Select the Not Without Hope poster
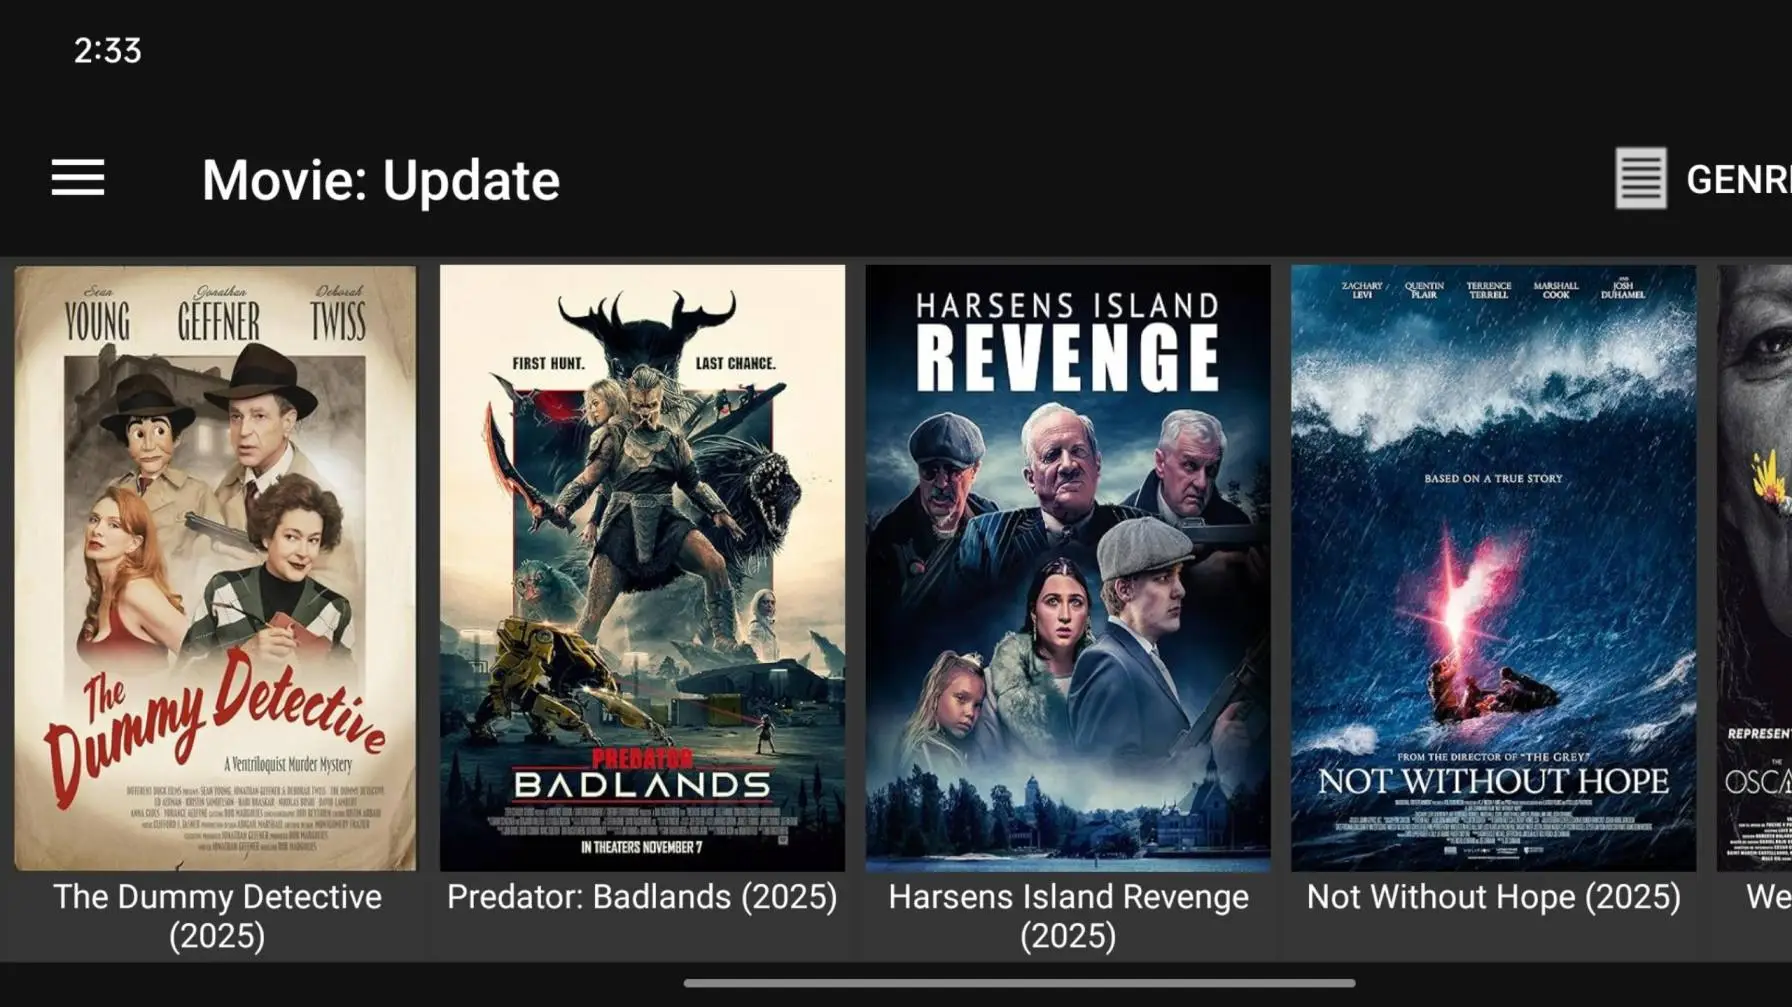The width and height of the screenshot is (1792, 1007). pos(1493,567)
